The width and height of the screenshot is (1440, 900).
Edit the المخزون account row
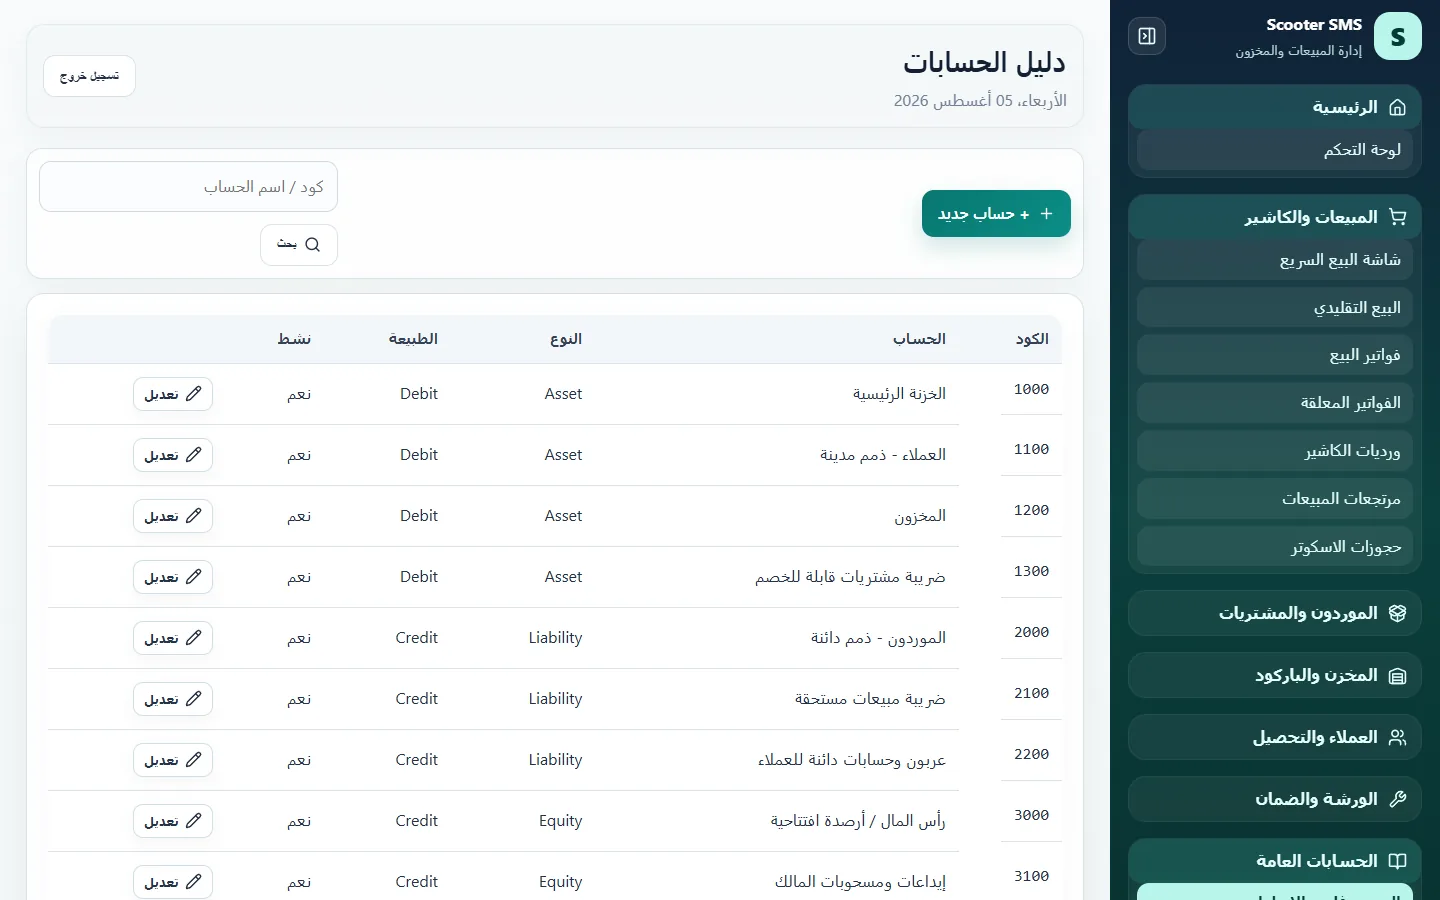tap(173, 516)
